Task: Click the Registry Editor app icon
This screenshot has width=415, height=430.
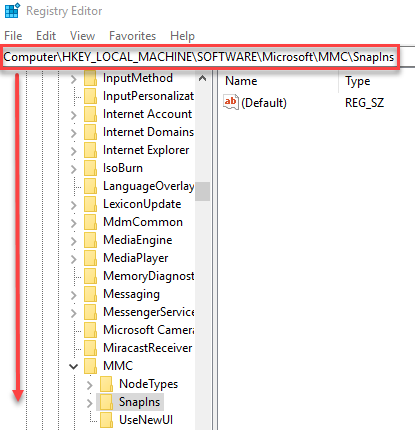Action: point(13,11)
